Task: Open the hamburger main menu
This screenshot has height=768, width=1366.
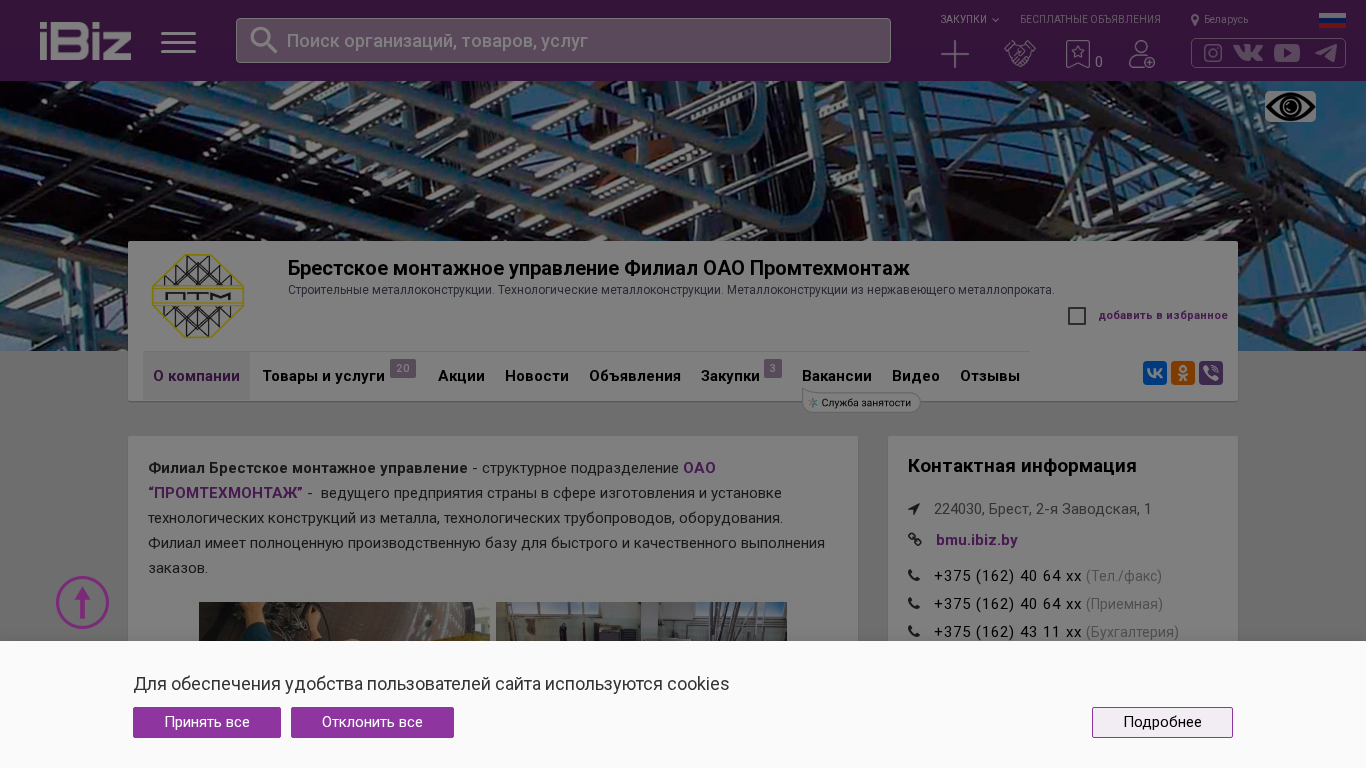Action: (x=178, y=42)
